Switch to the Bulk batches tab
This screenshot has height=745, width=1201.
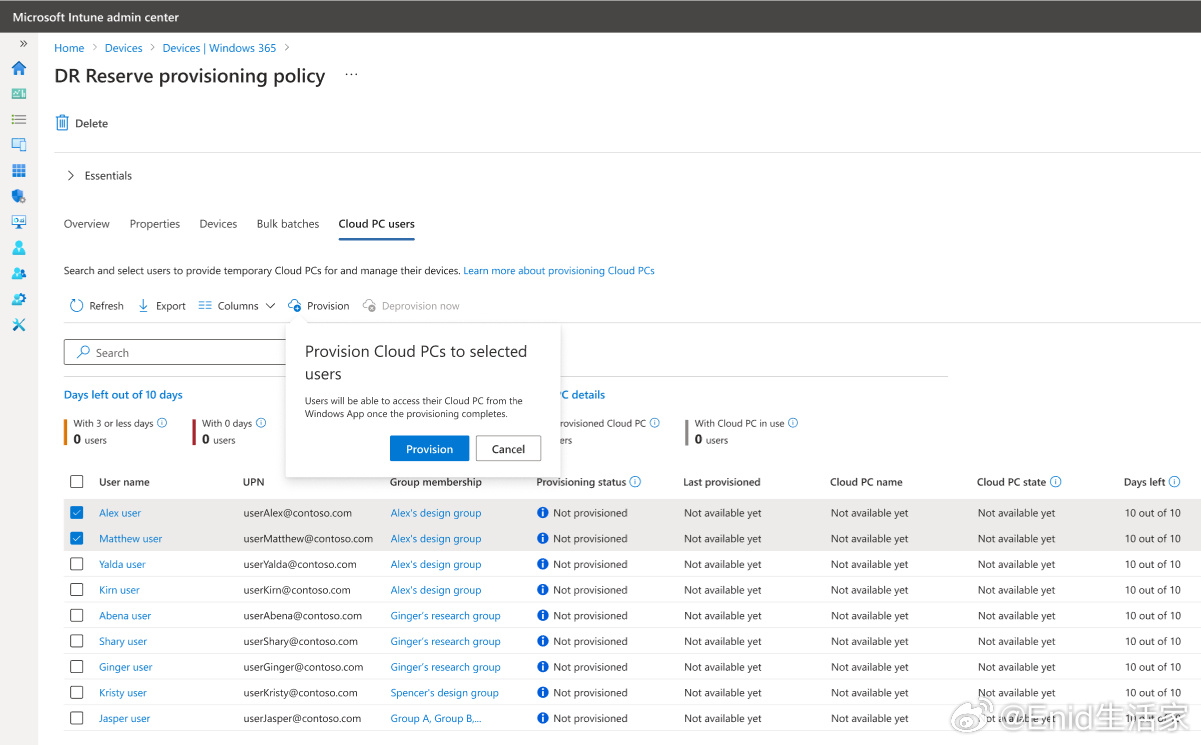[x=288, y=224]
